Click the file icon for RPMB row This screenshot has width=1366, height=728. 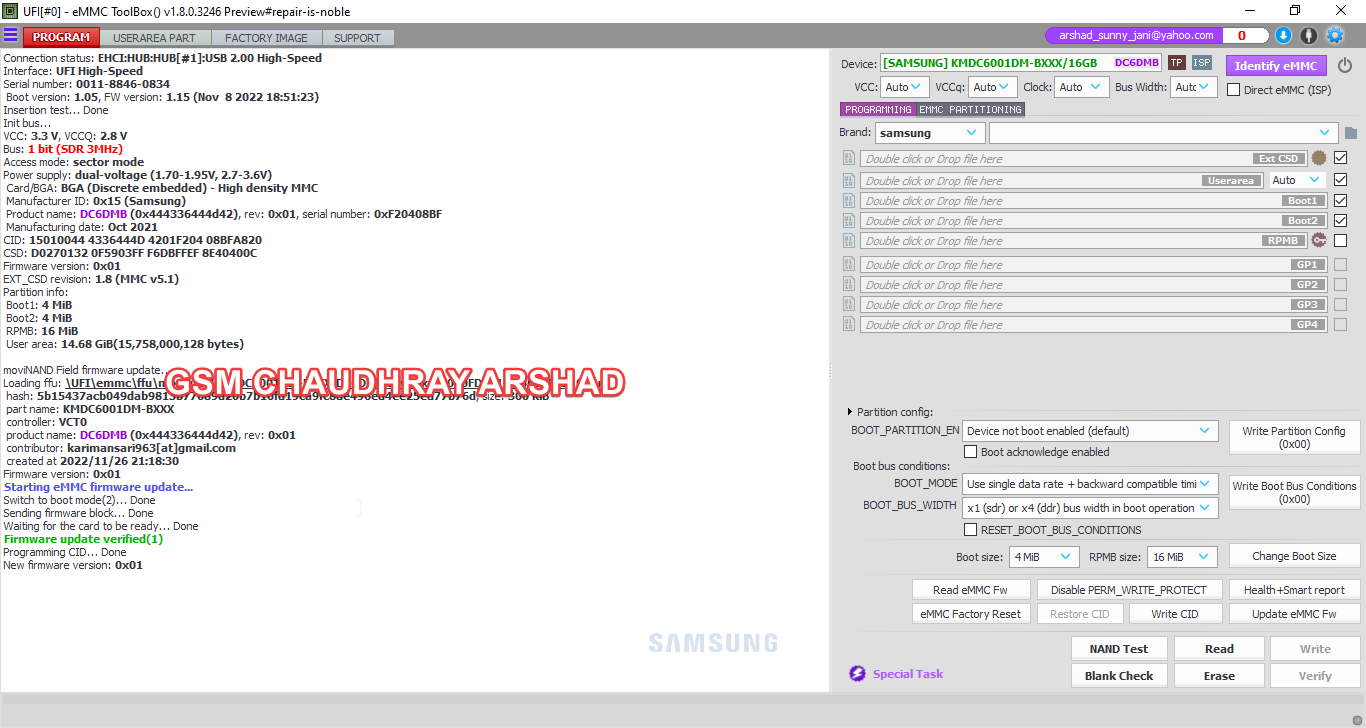(x=849, y=240)
